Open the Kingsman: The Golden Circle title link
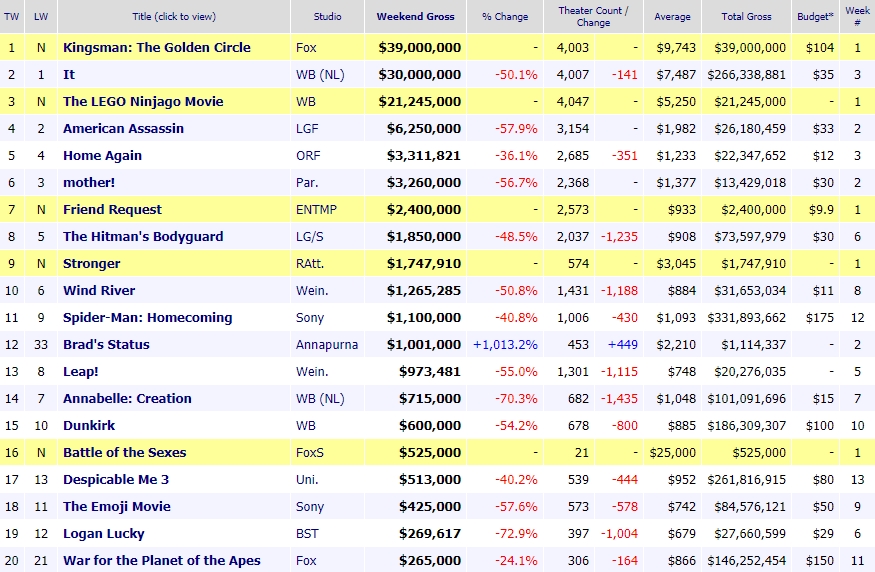This screenshot has width=875, height=572. (x=157, y=47)
